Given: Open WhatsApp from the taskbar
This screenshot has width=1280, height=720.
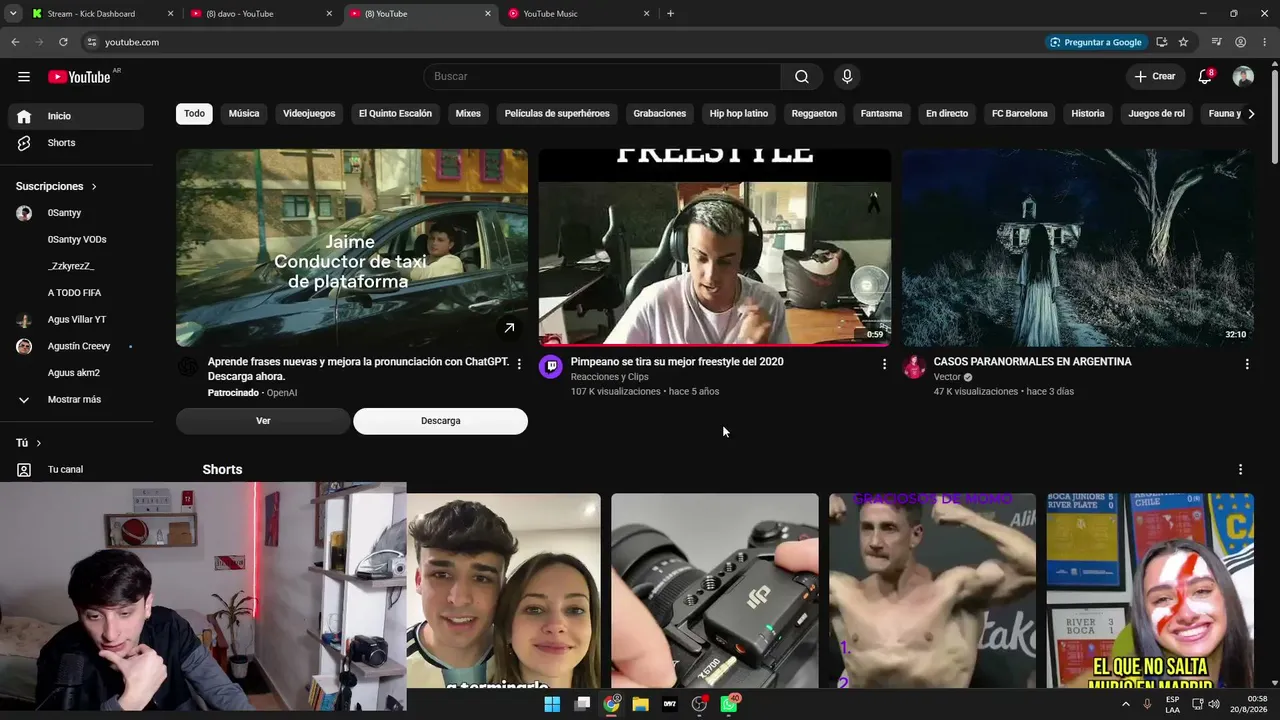Looking at the screenshot, I should click(729, 704).
